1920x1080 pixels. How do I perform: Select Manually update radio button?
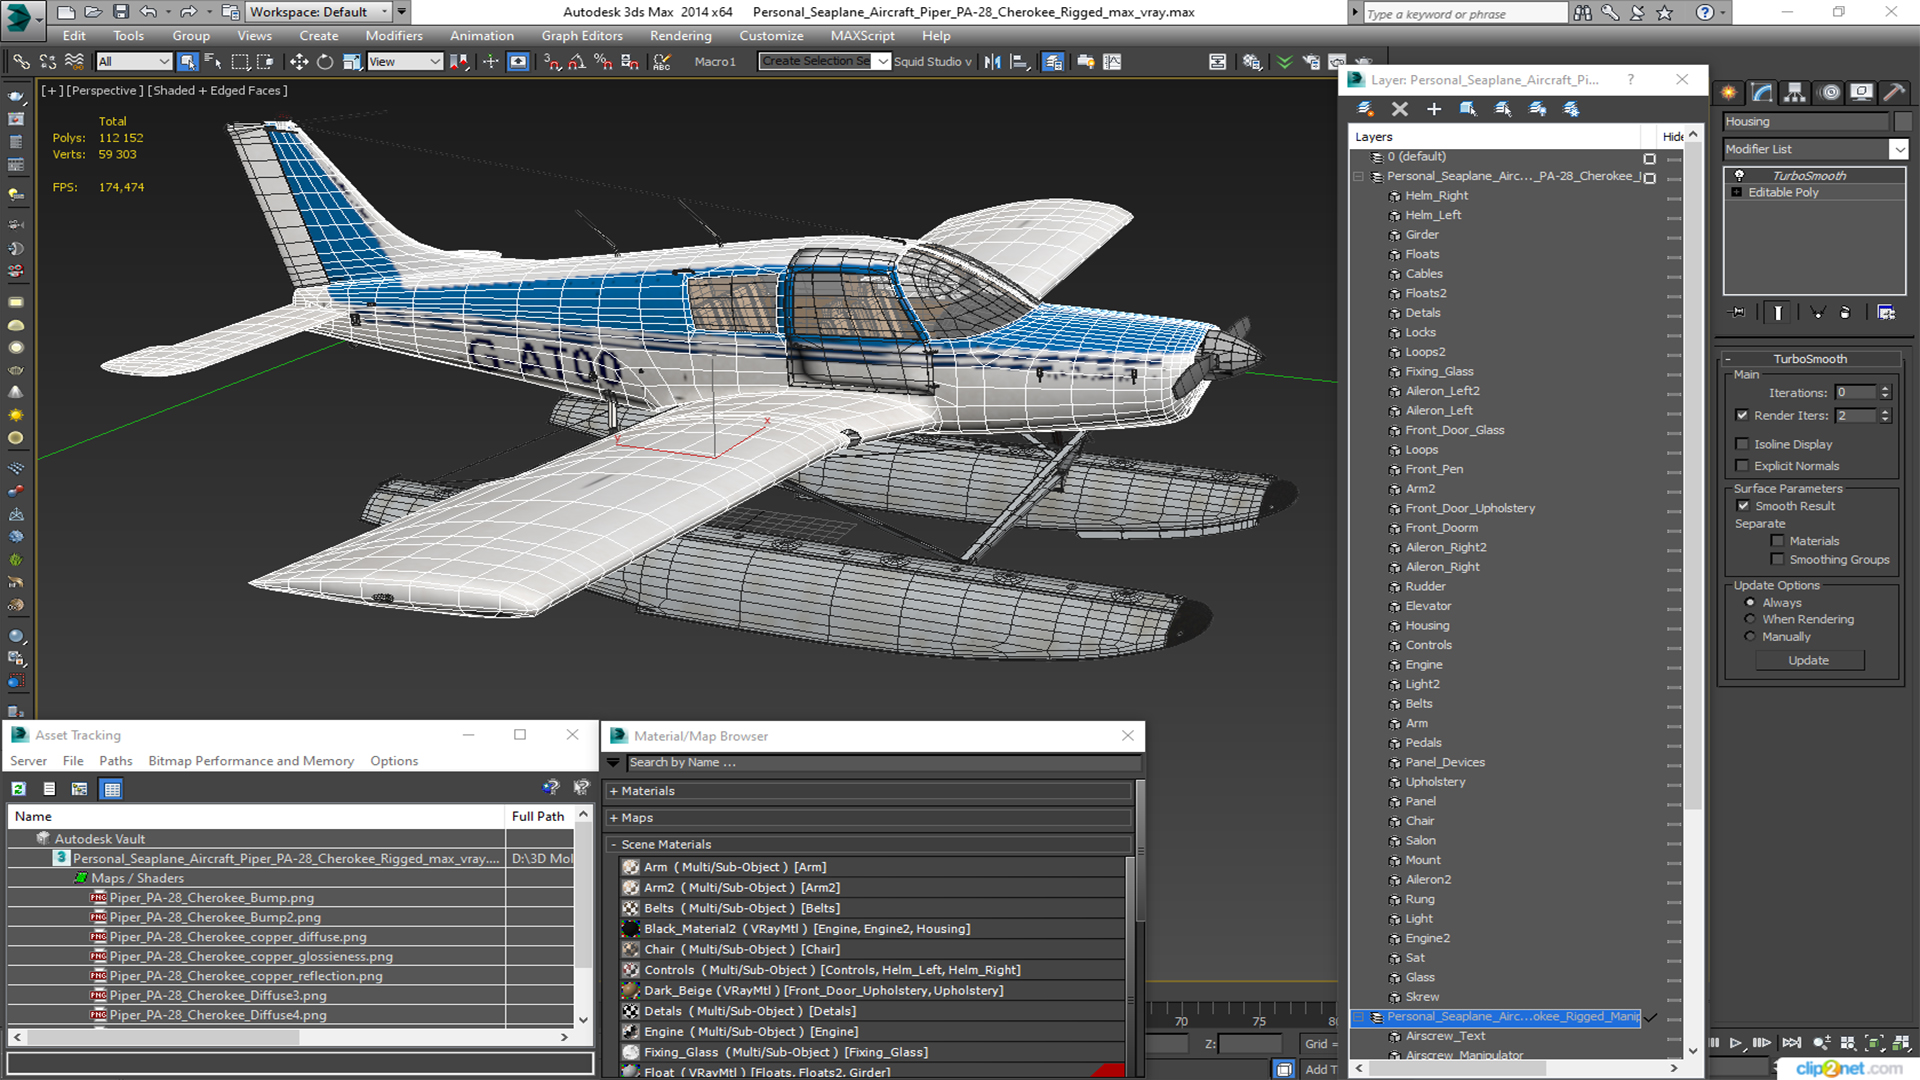tap(1750, 636)
